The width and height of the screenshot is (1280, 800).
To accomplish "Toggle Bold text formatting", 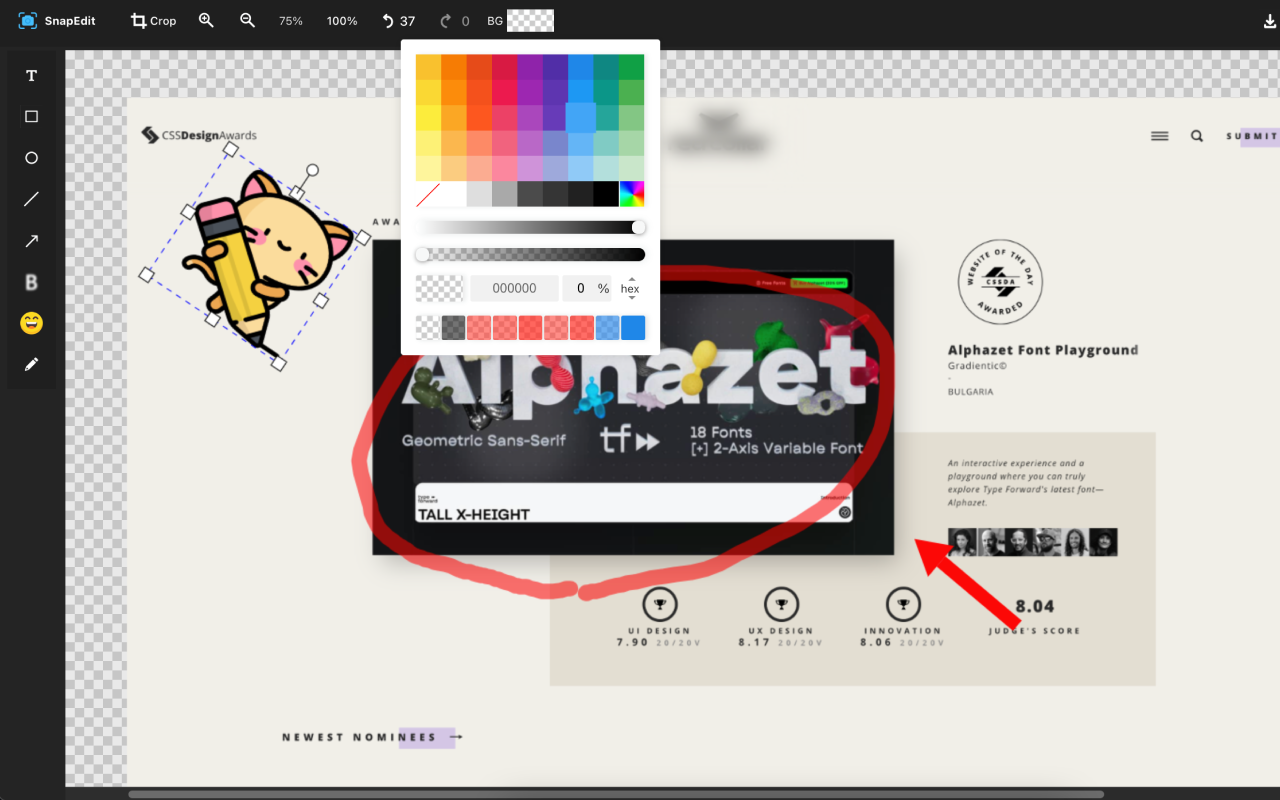I will tap(30, 281).
